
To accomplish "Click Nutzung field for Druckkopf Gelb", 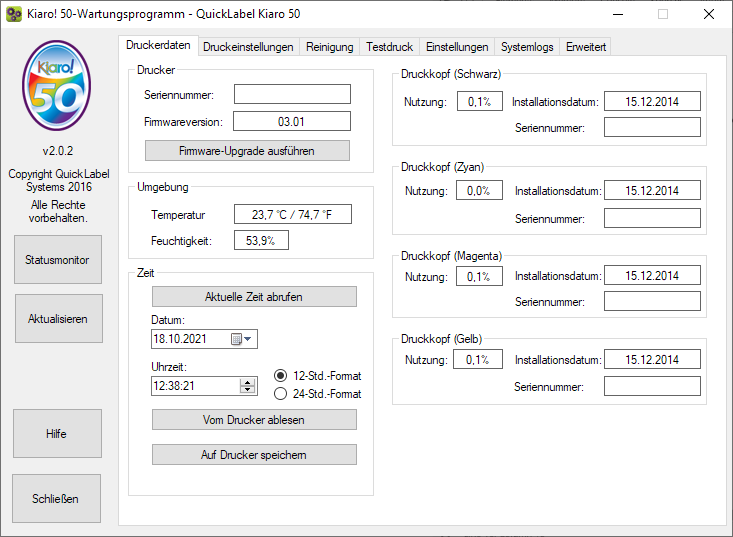I will point(478,359).
